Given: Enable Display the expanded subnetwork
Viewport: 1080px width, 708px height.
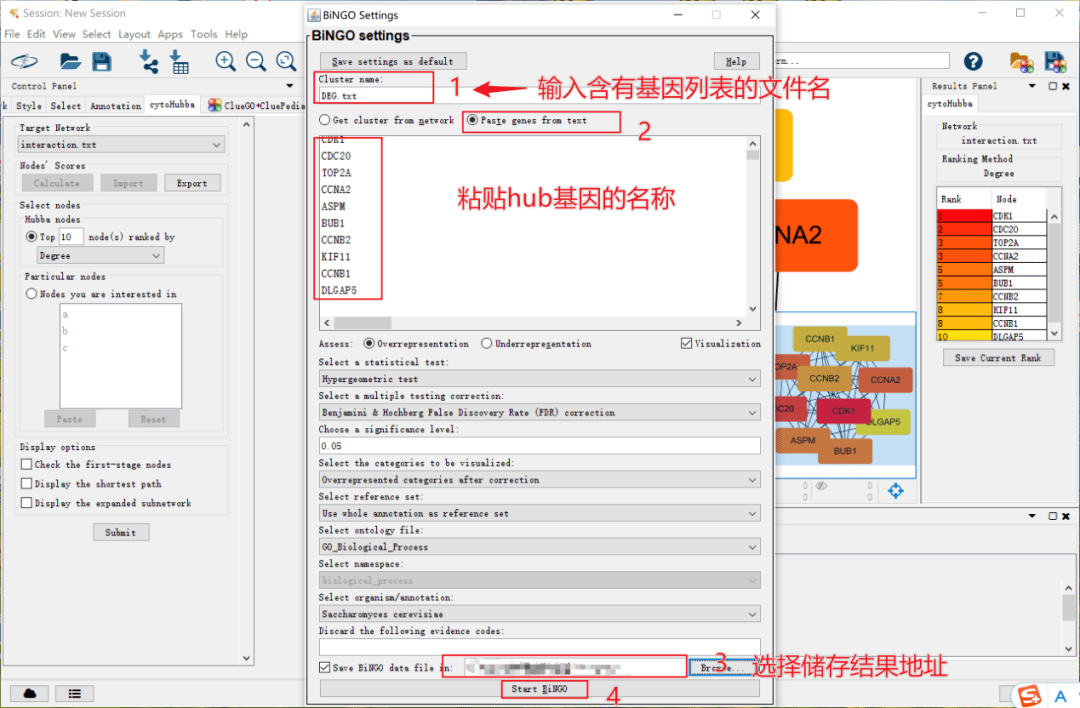Looking at the screenshot, I should (26, 503).
